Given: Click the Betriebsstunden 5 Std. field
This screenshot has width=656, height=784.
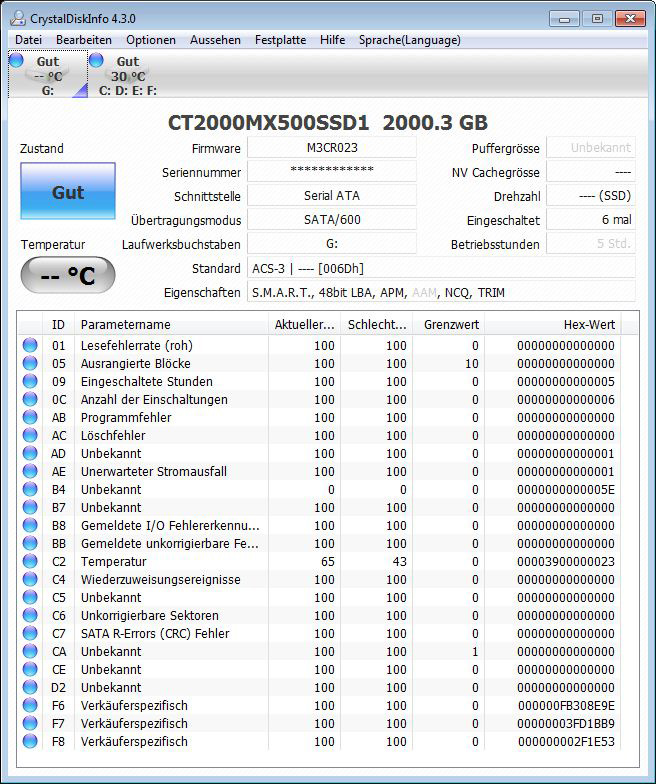Looking at the screenshot, I should pyautogui.click(x=591, y=244).
